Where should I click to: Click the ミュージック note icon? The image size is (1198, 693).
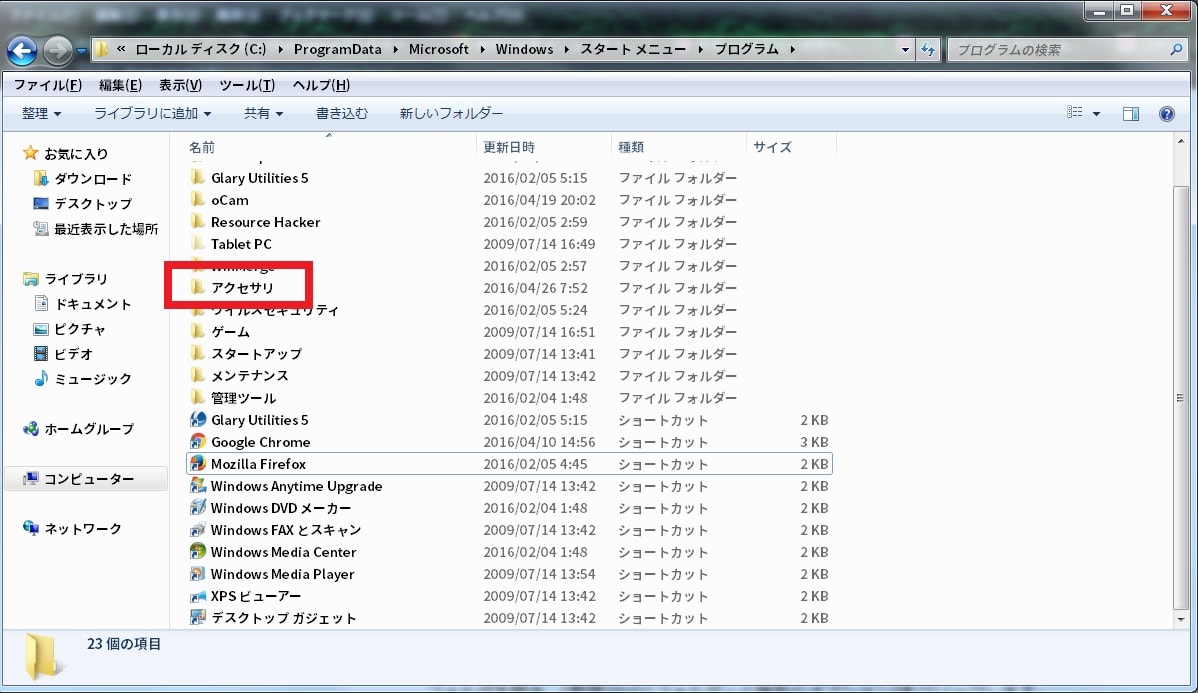click(41, 378)
